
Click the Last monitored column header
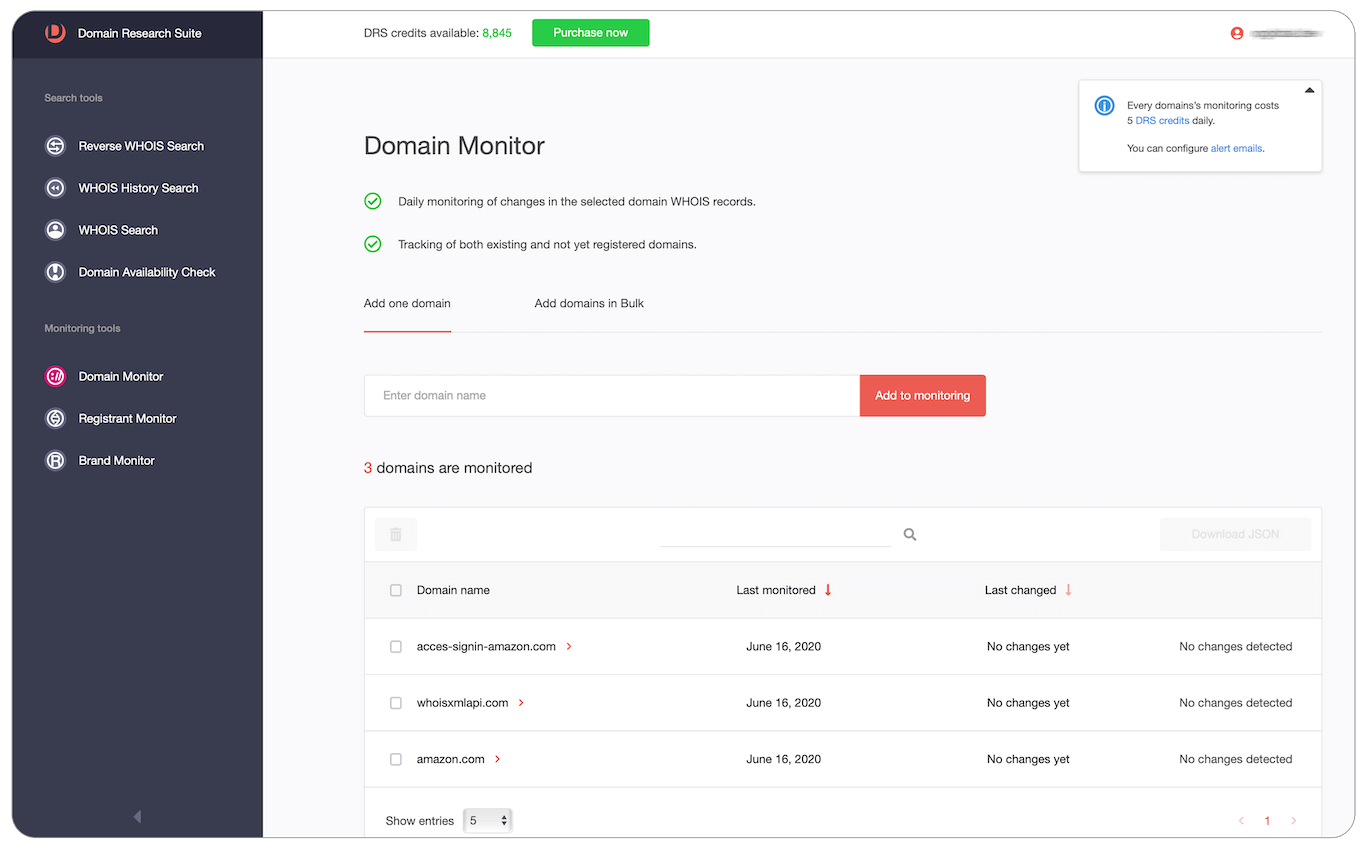(x=776, y=590)
